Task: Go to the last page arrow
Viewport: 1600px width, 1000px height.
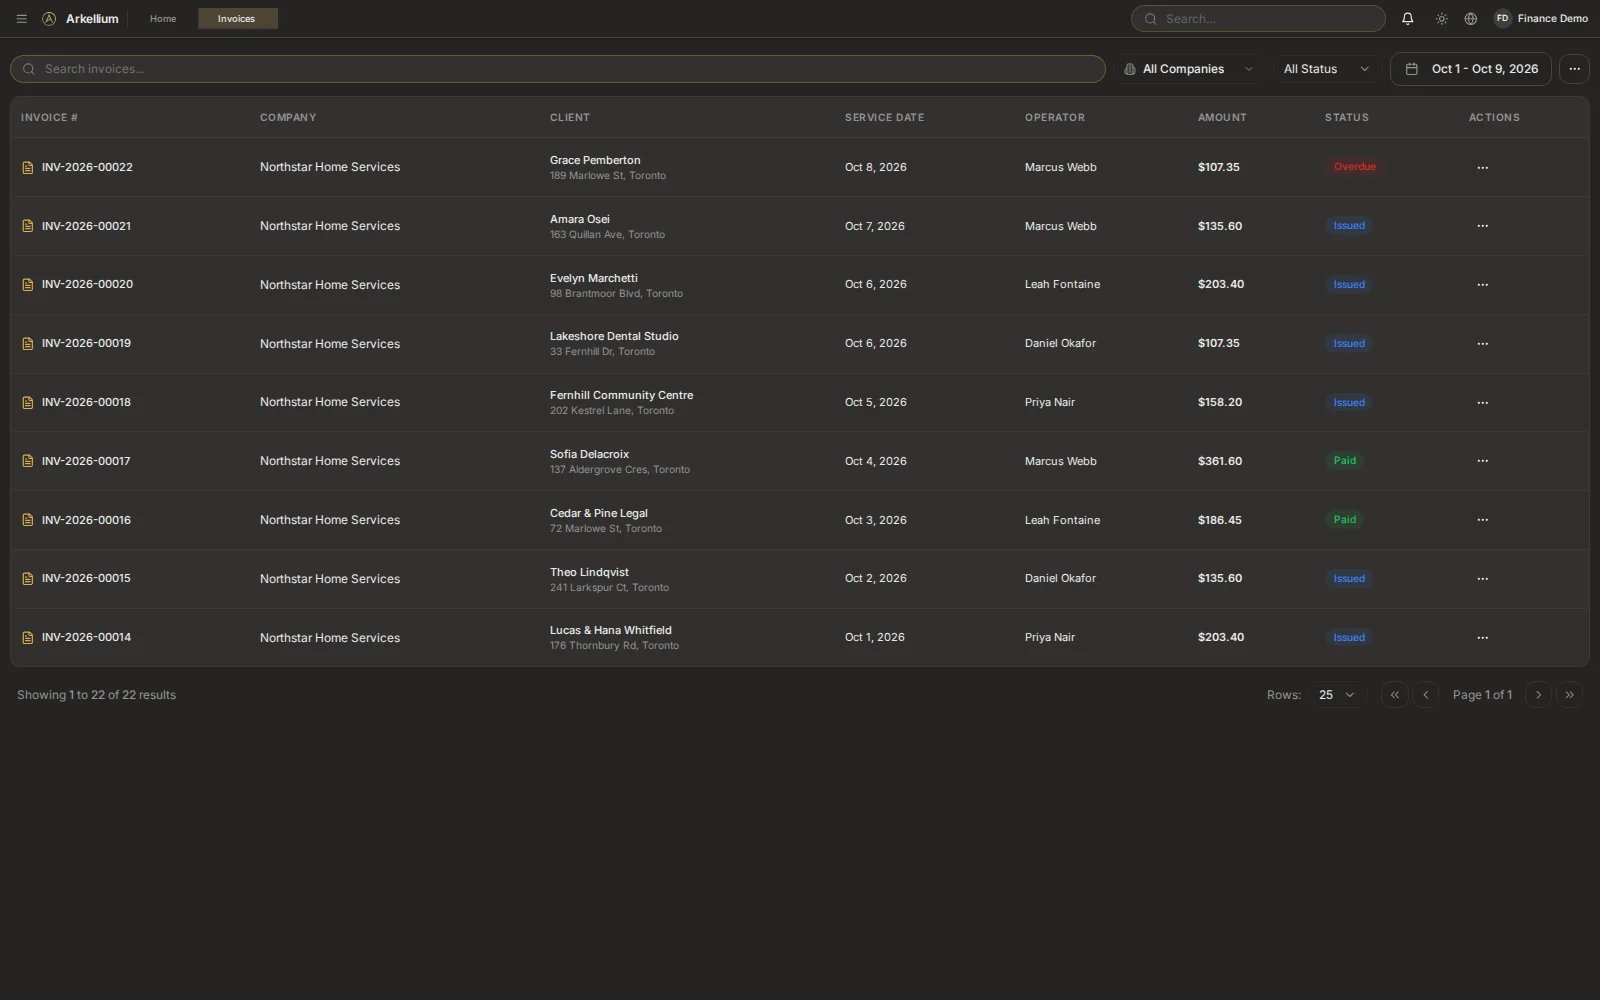Action: (x=1569, y=695)
